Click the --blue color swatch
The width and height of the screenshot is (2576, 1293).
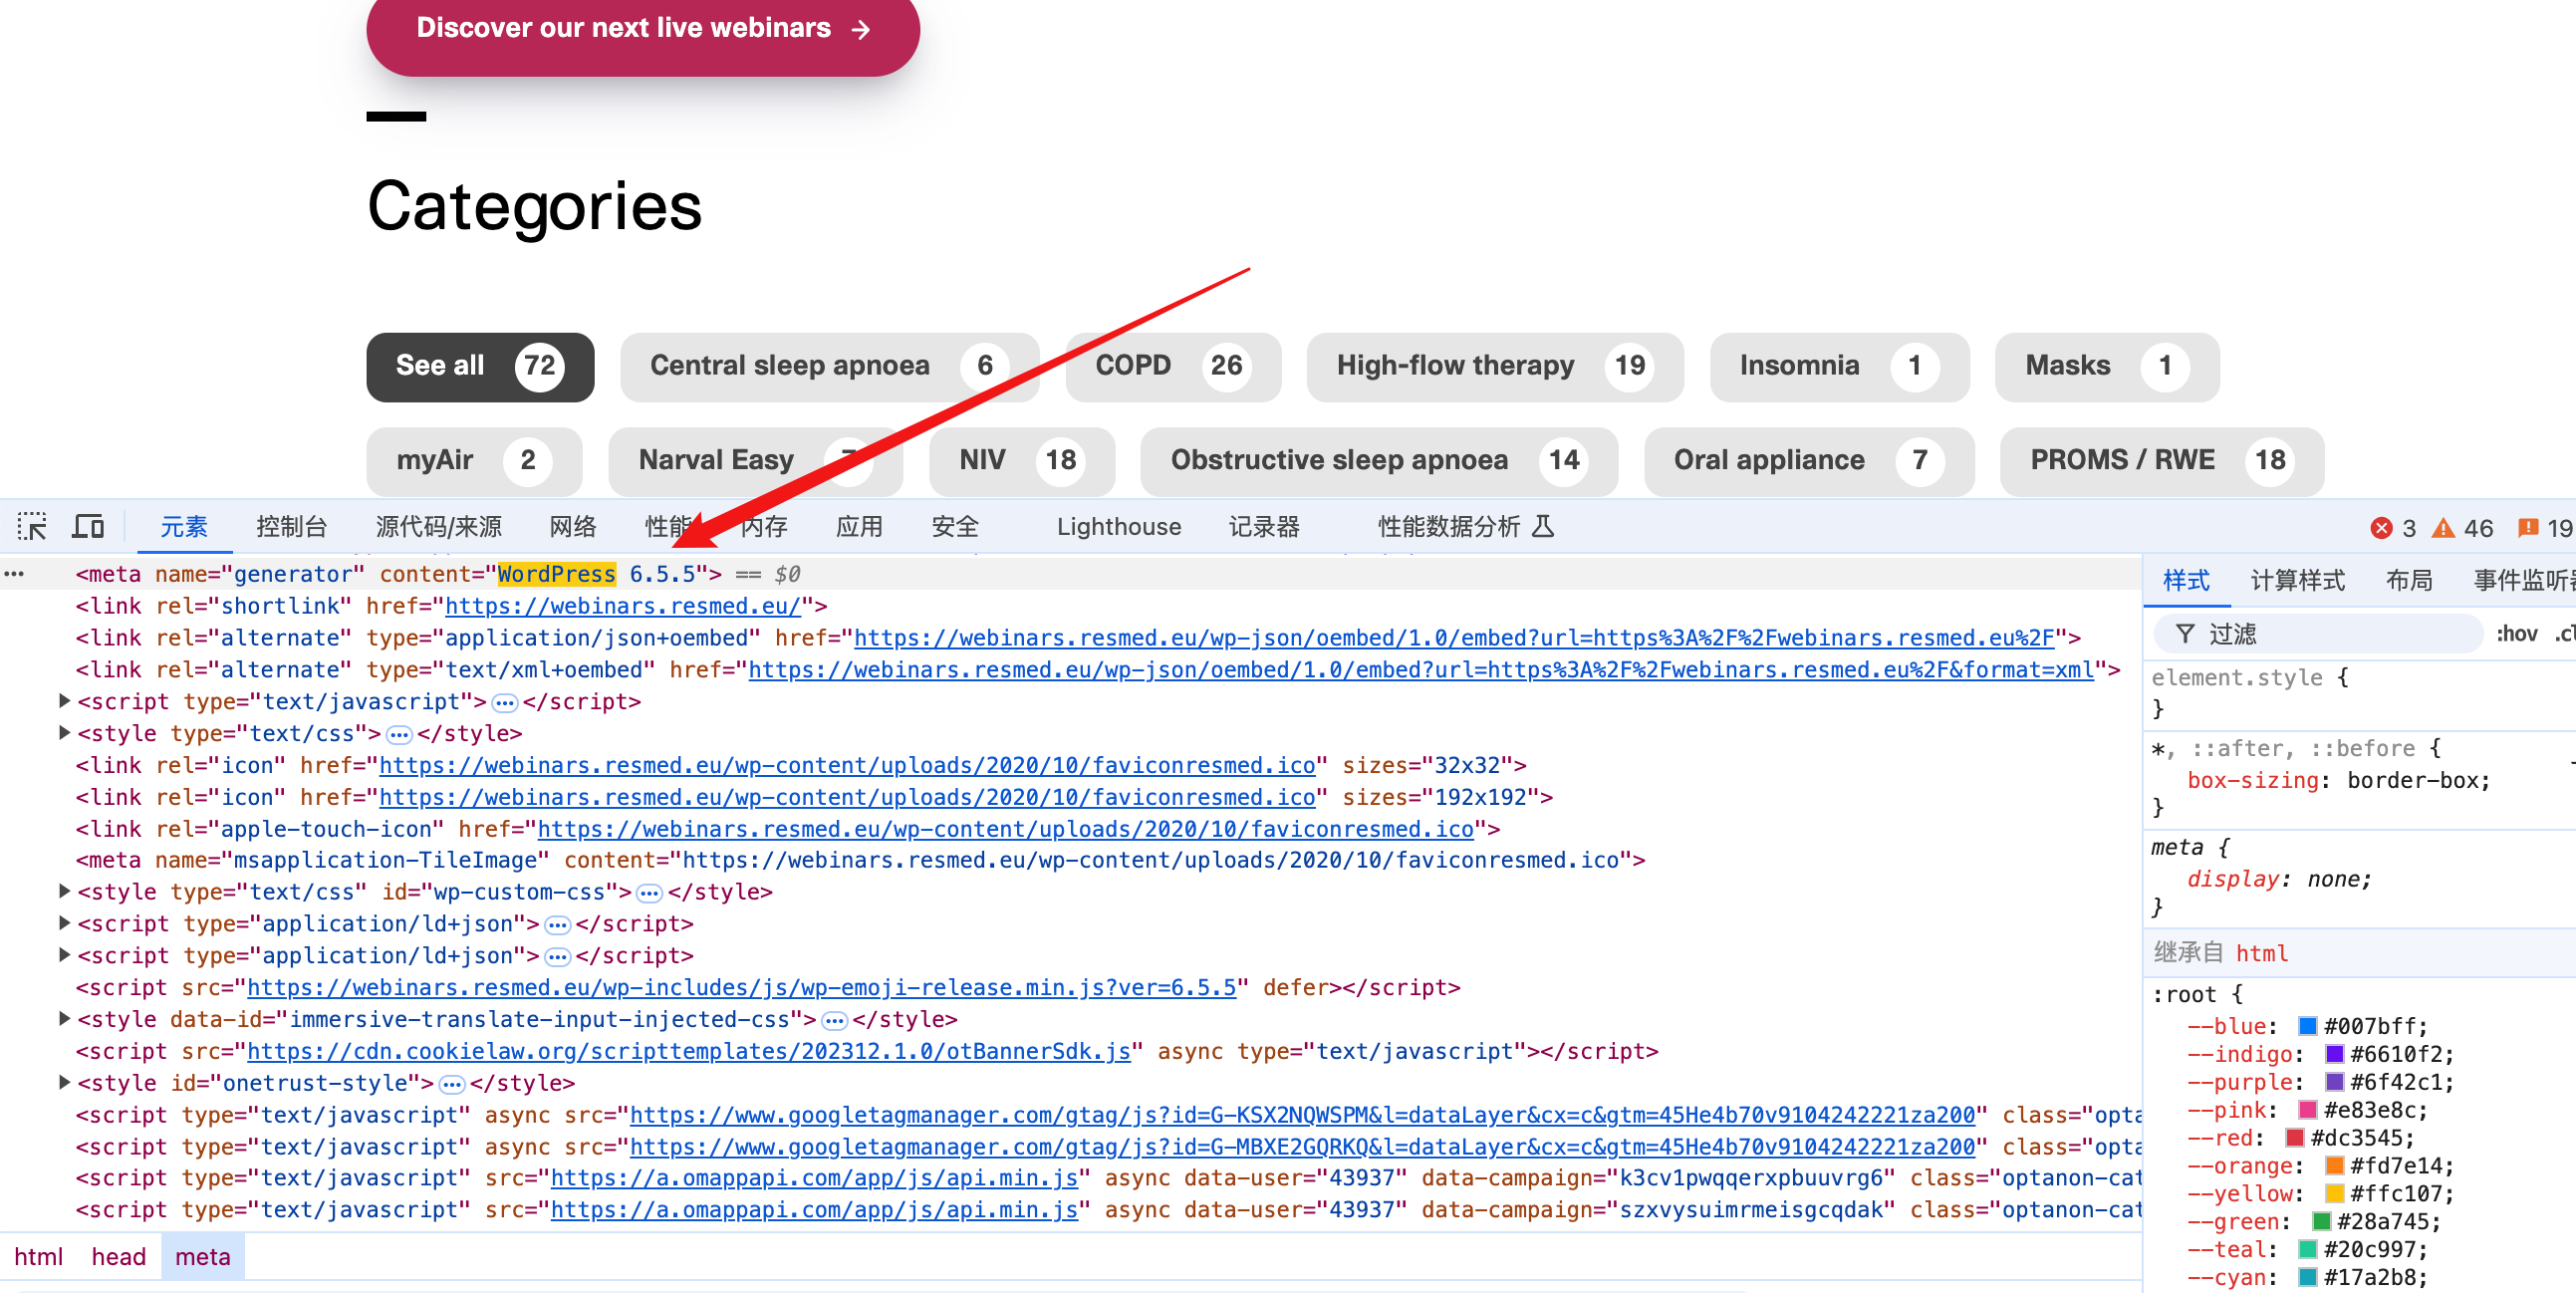point(2308,1026)
